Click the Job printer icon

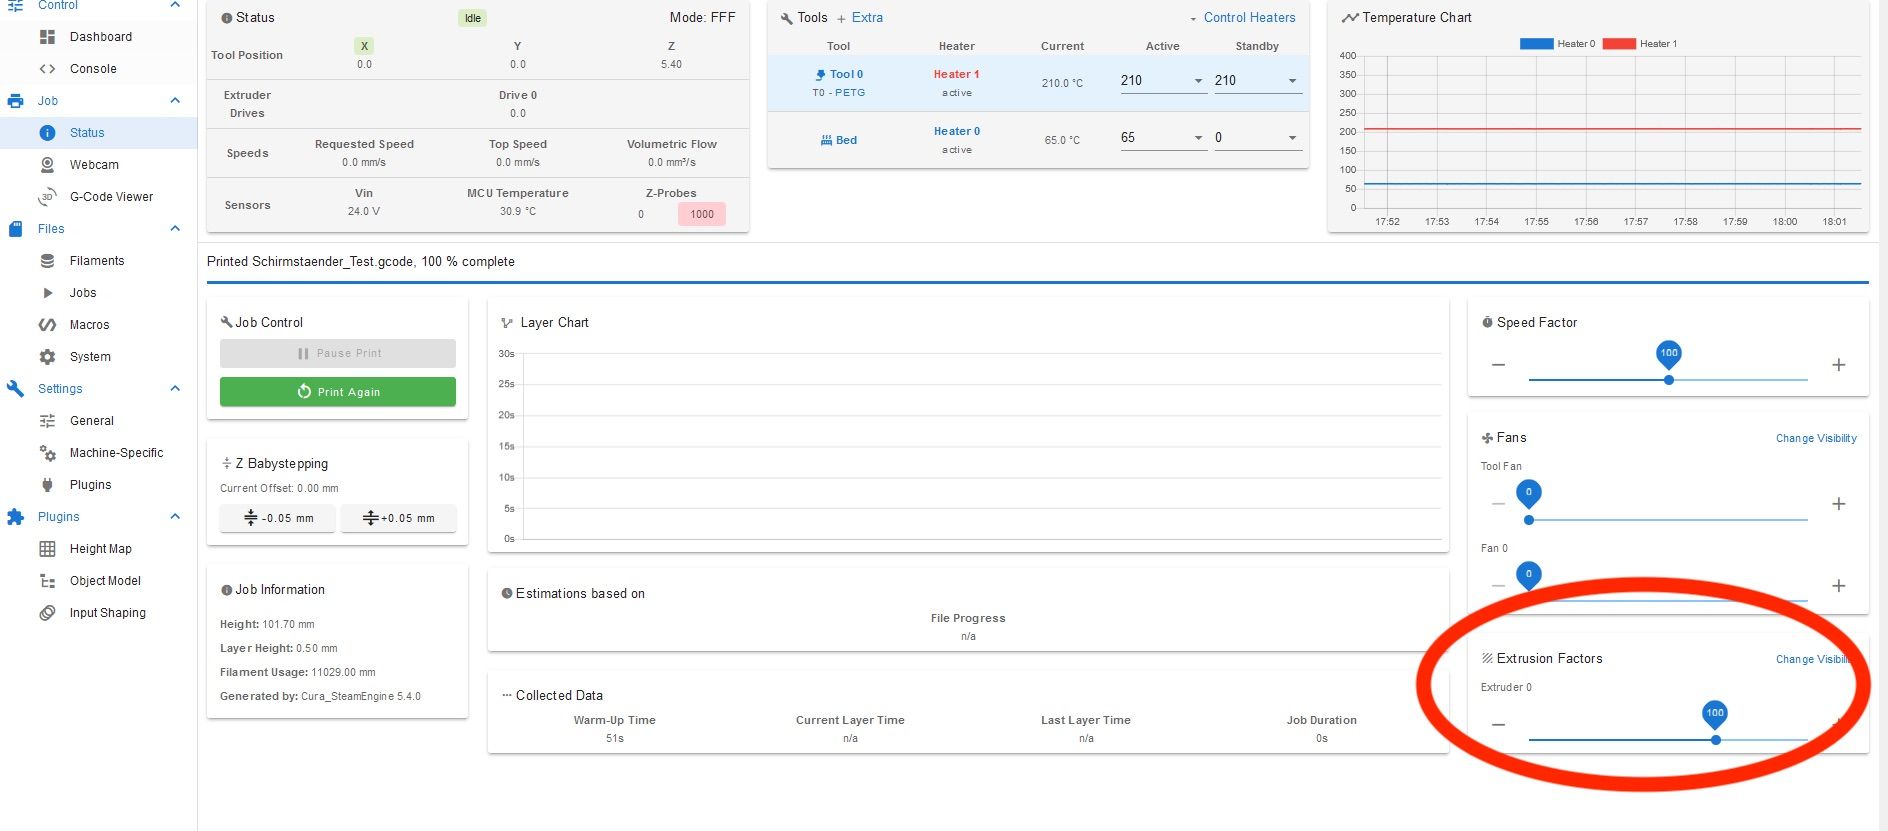tap(15, 101)
